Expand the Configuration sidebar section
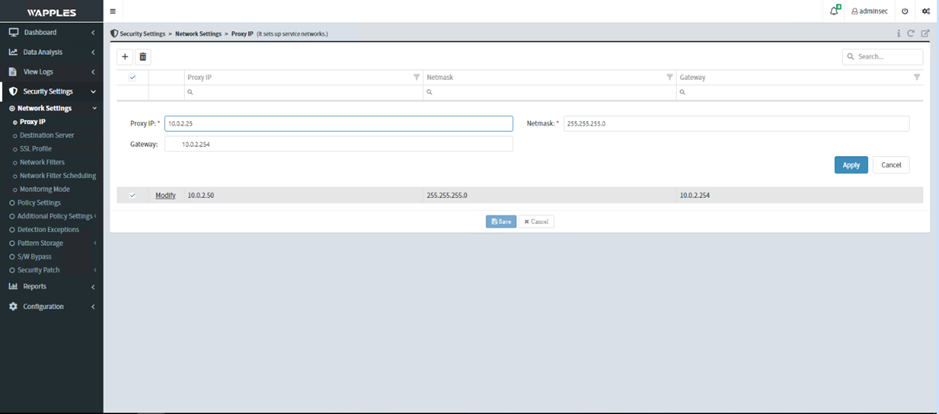The height and width of the screenshot is (414, 939). tap(50, 306)
